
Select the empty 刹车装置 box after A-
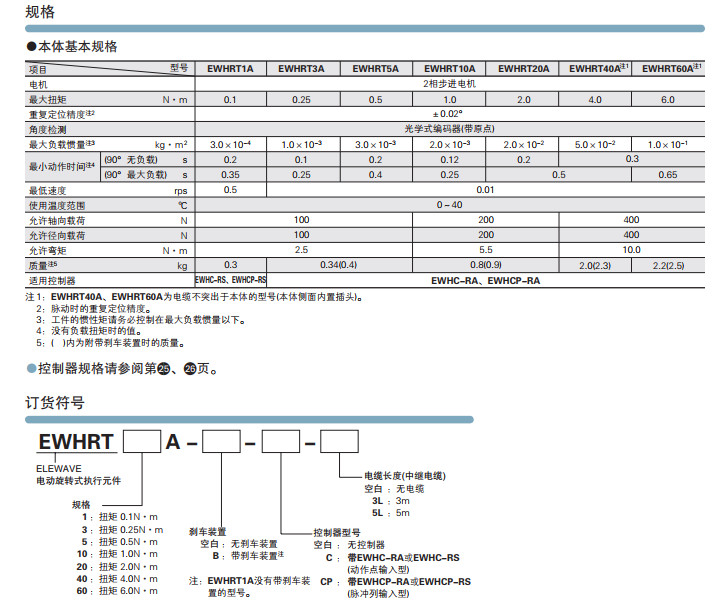tap(219, 441)
